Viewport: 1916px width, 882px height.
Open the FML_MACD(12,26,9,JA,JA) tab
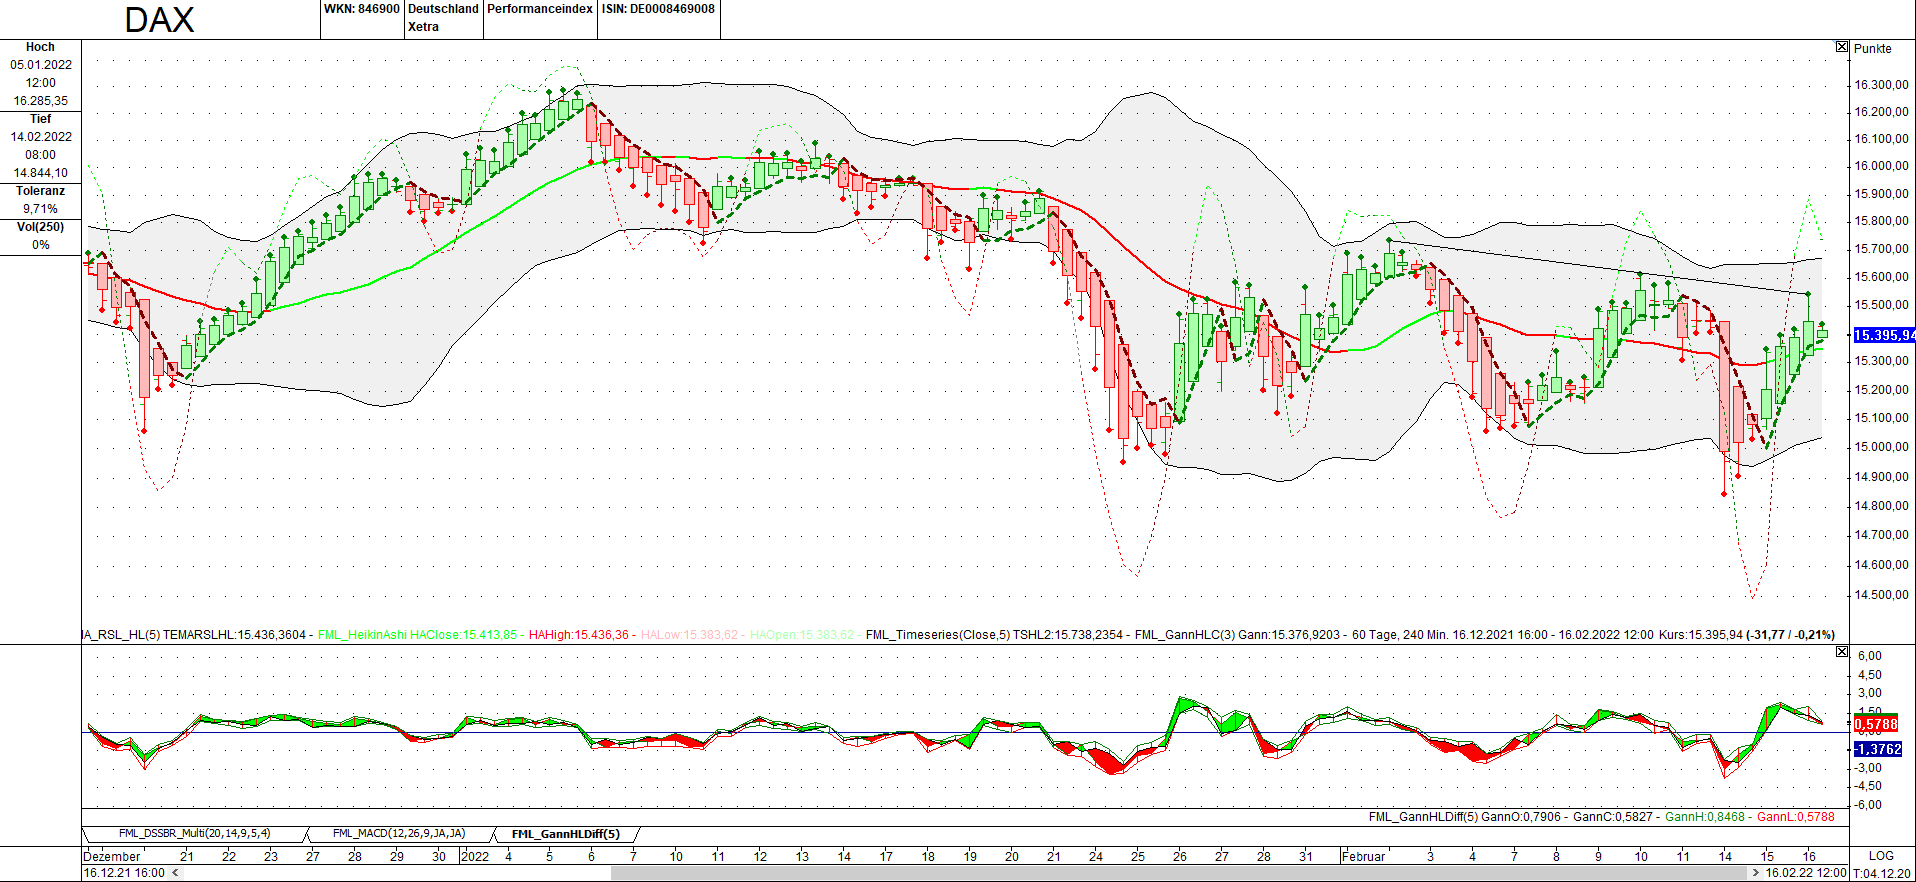399,834
